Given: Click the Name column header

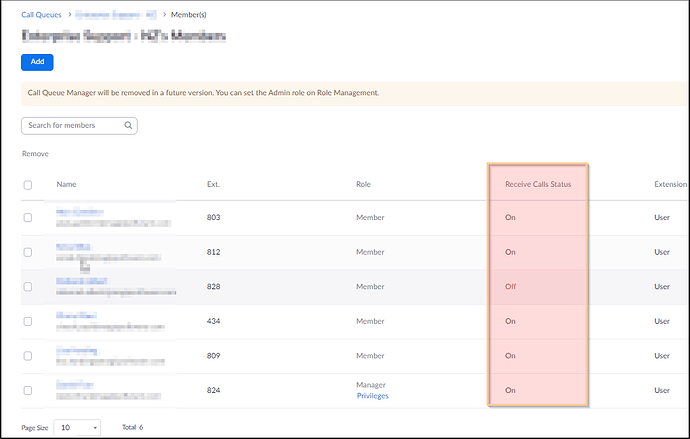Looking at the screenshot, I should 66,184.
